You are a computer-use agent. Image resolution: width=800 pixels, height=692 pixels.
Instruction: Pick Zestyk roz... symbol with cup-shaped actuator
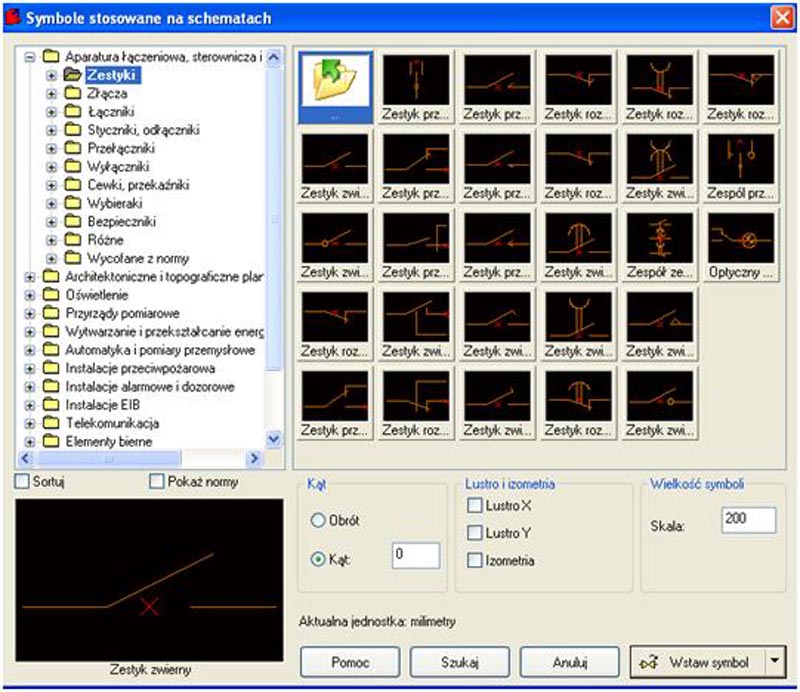click(660, 87)
